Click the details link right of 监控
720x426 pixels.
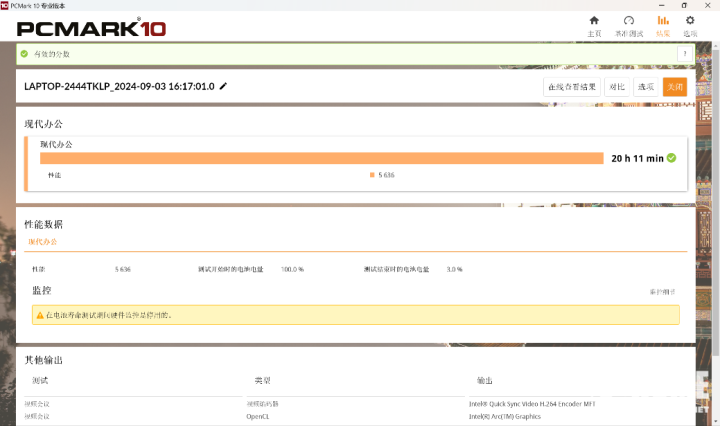click(x=662, y=291)
